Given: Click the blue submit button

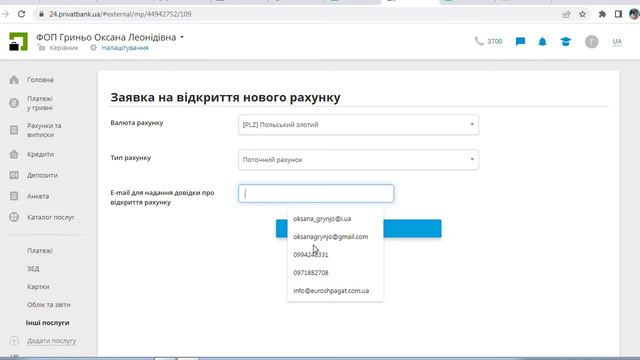Looking at the screenshot, I should [x=358, y=229].
